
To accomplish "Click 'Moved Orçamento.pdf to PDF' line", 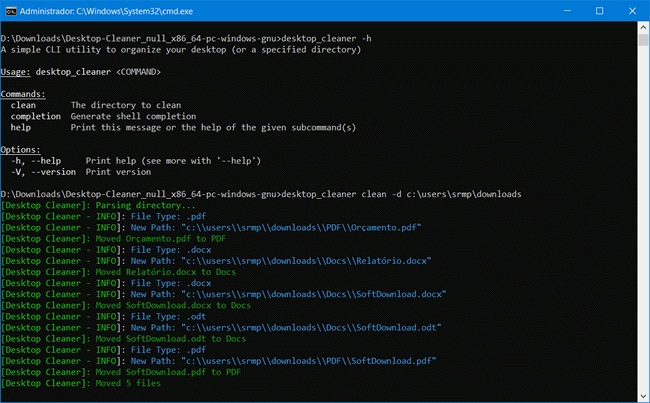I will [114, 239].
